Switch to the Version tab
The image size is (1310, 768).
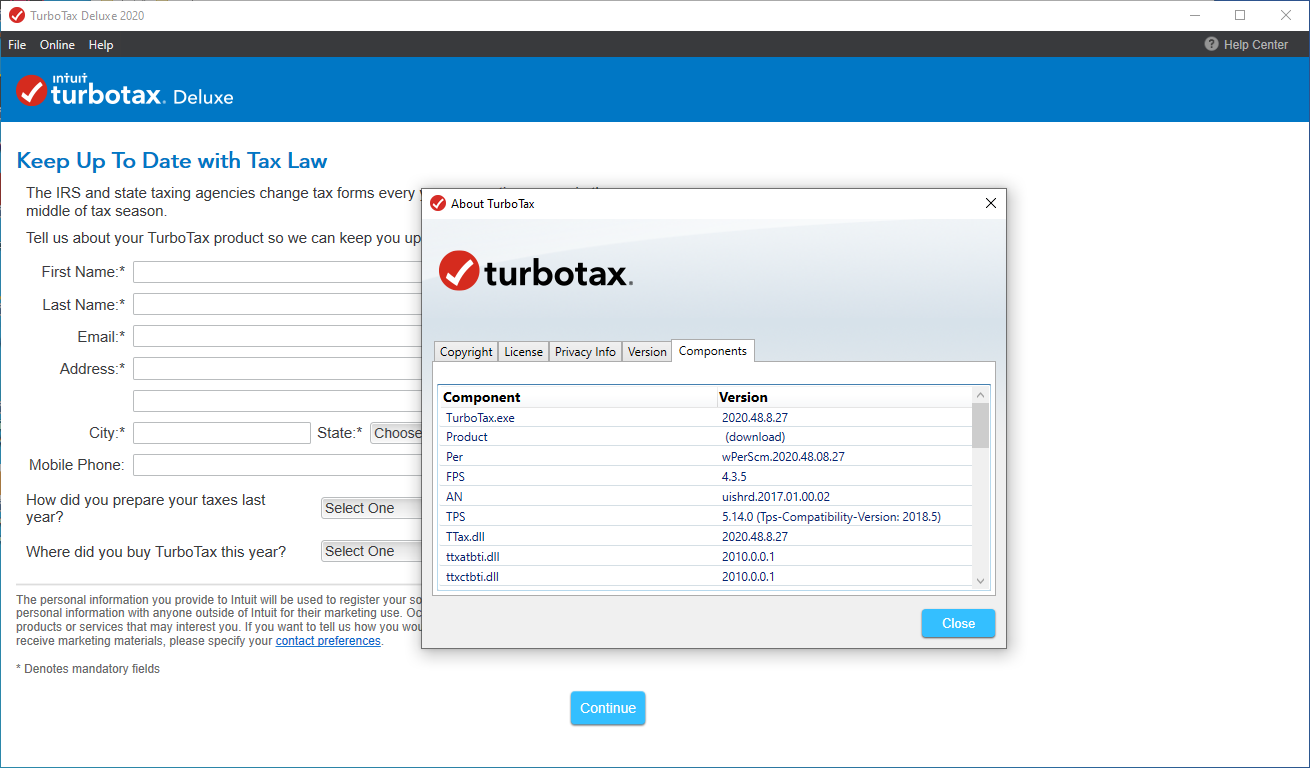[647, 352]
